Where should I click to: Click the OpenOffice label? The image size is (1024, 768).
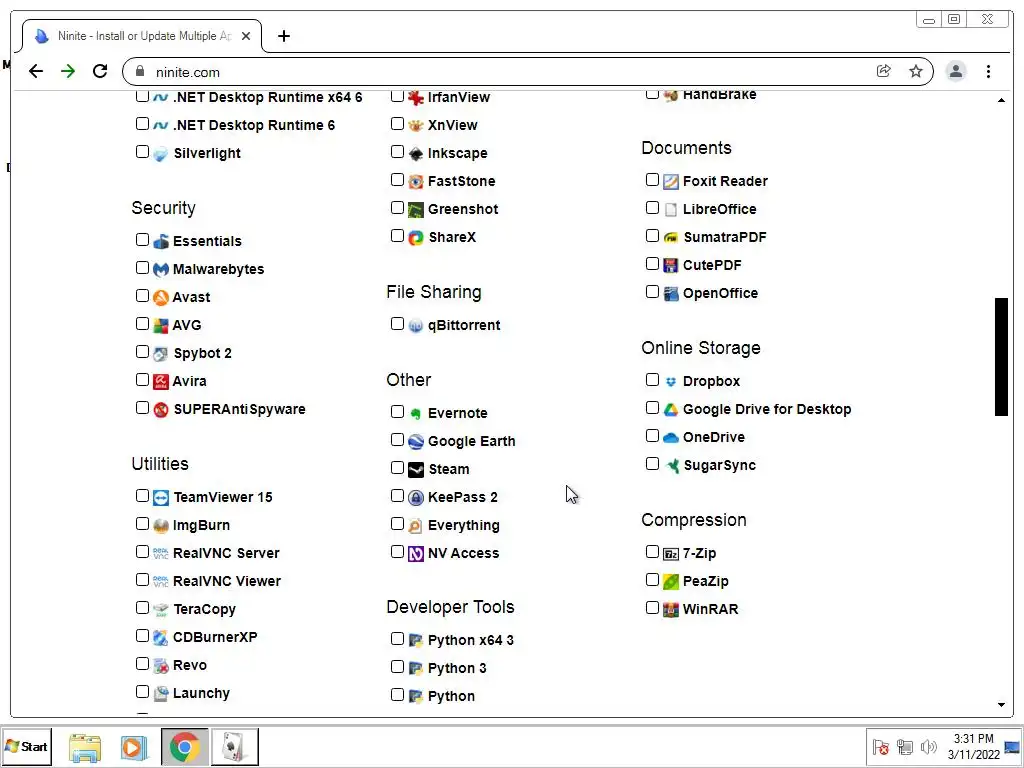(x=720, y=293)
